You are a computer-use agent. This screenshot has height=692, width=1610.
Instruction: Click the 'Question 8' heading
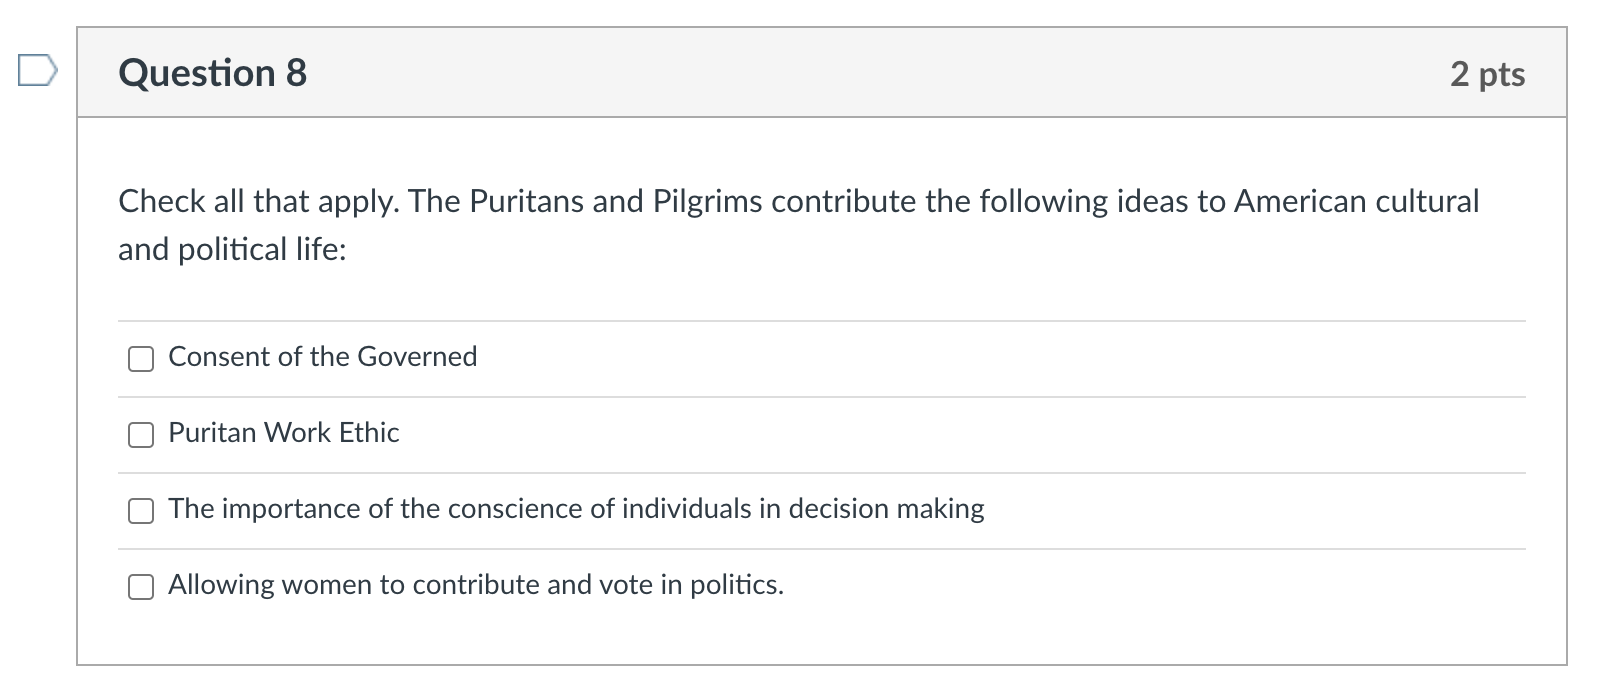pyautogui.click(x=212, y=73)
